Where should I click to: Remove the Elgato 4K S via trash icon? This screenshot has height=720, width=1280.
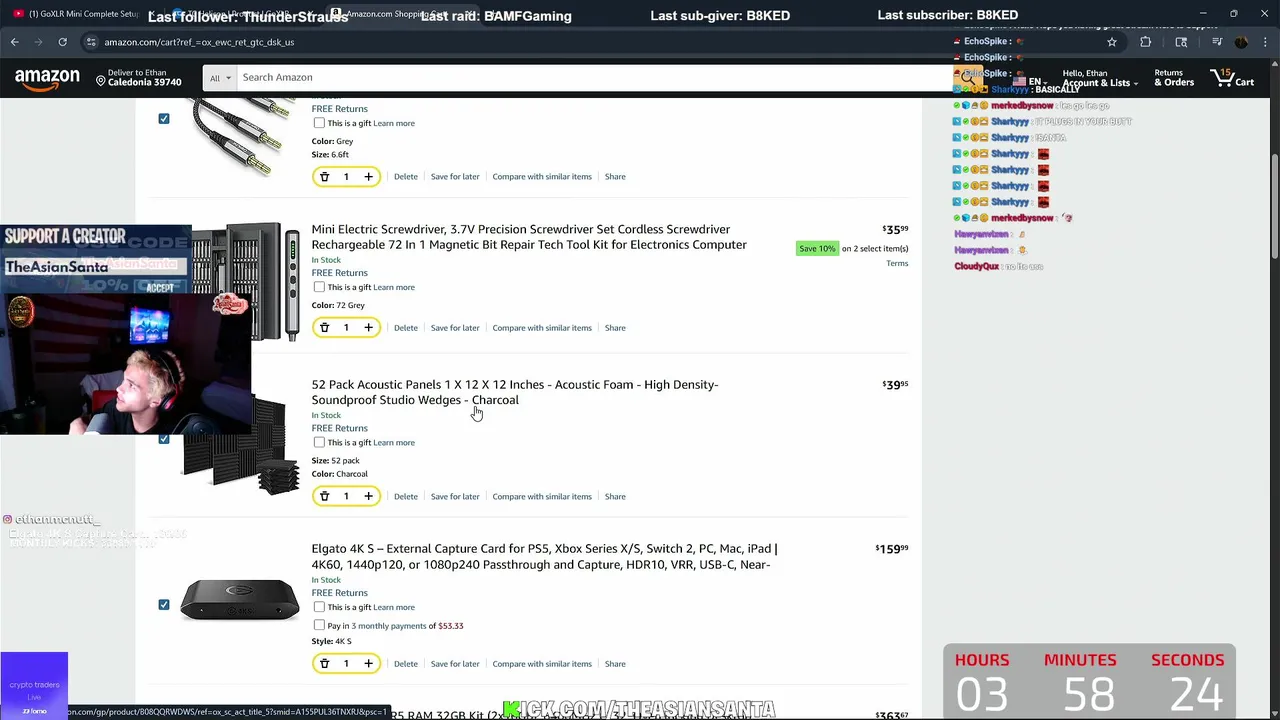(324, 664)
